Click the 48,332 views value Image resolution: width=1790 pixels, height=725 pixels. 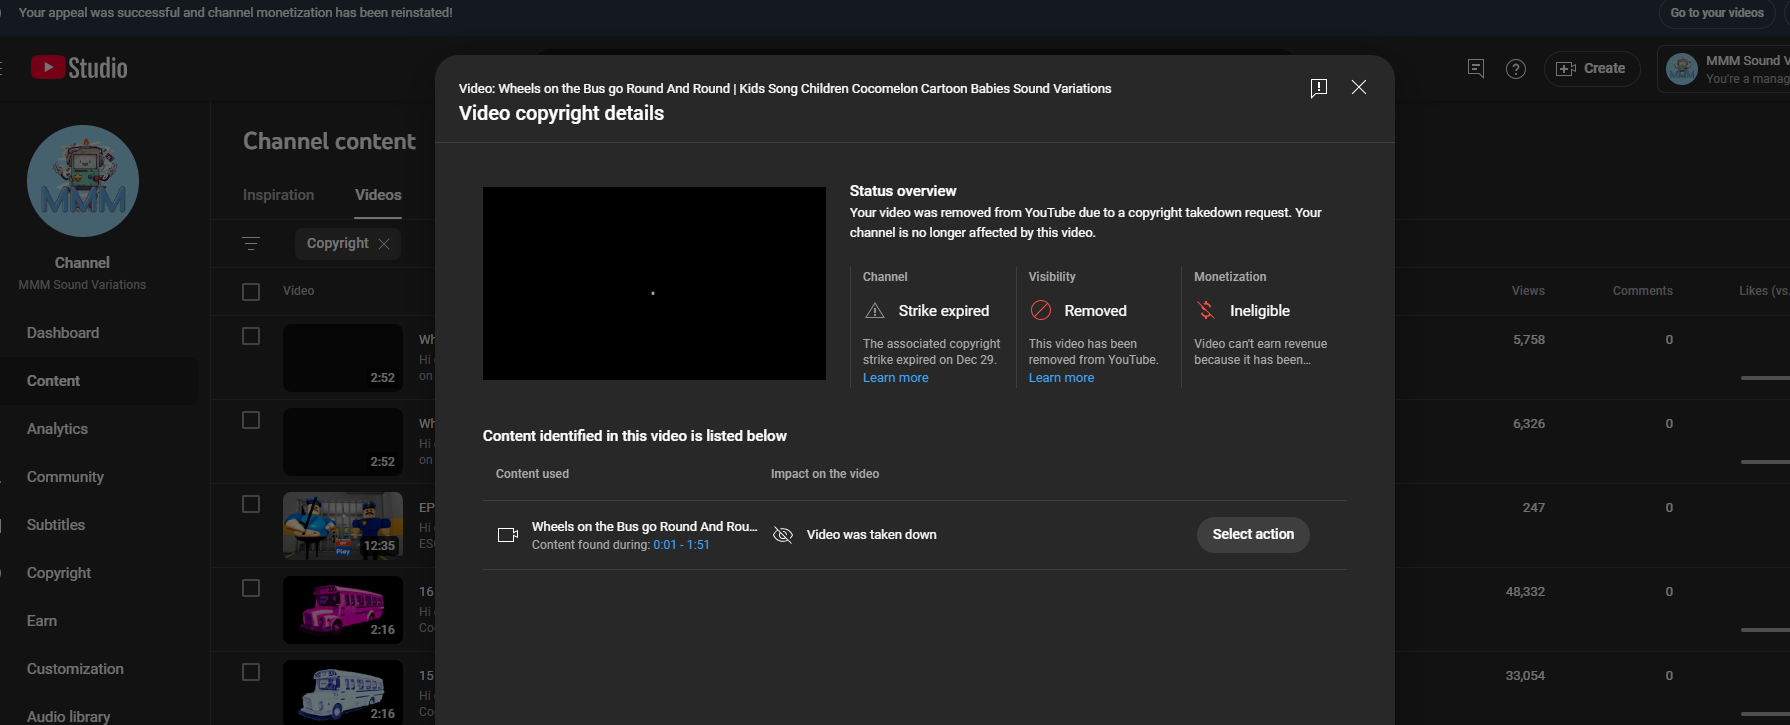tap(1526, 592)
